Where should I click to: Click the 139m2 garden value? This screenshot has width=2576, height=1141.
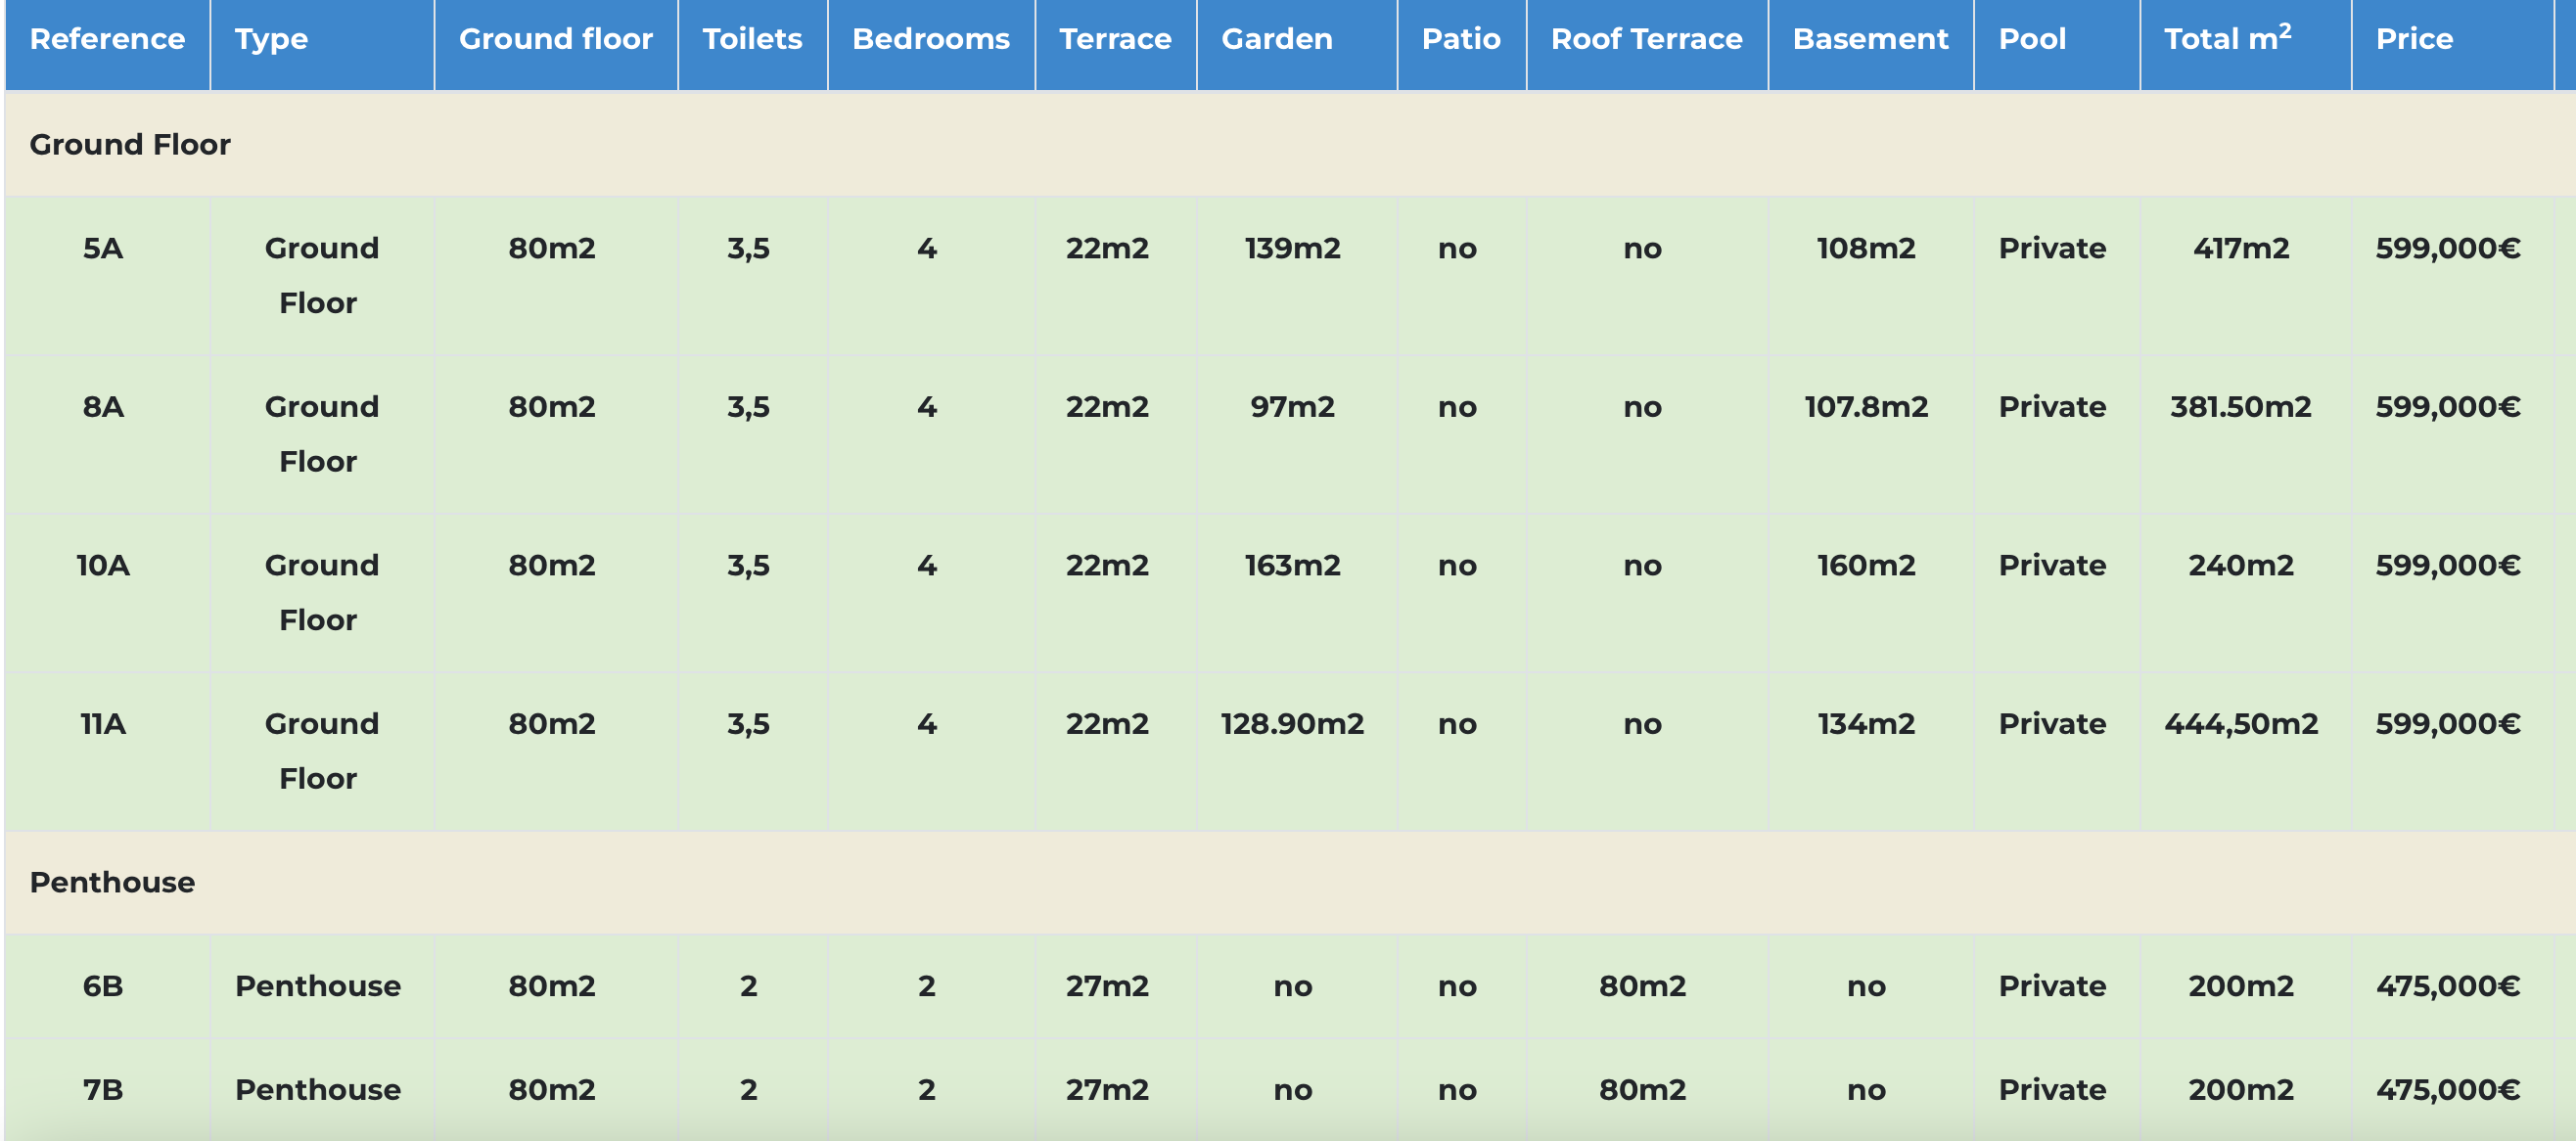click(1292, 248)
